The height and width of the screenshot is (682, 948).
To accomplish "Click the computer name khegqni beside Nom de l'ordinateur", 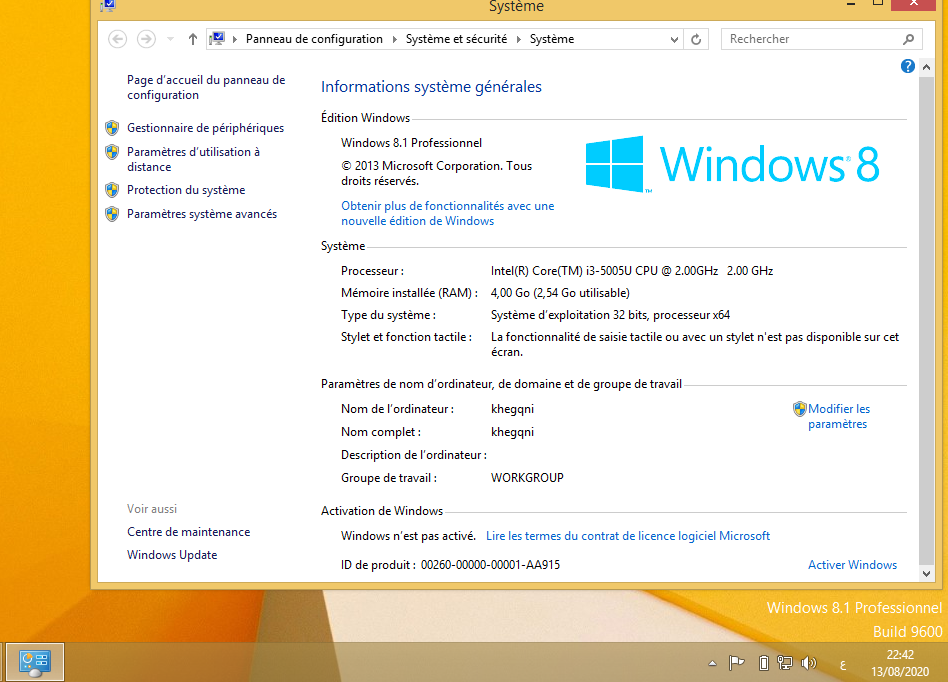I will [x=512, y=409].
